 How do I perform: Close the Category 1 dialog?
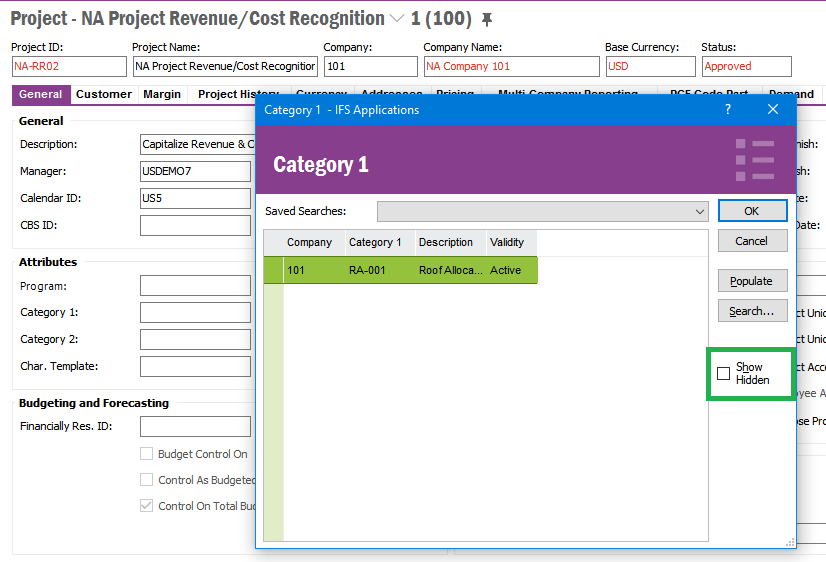click(773, 110)
